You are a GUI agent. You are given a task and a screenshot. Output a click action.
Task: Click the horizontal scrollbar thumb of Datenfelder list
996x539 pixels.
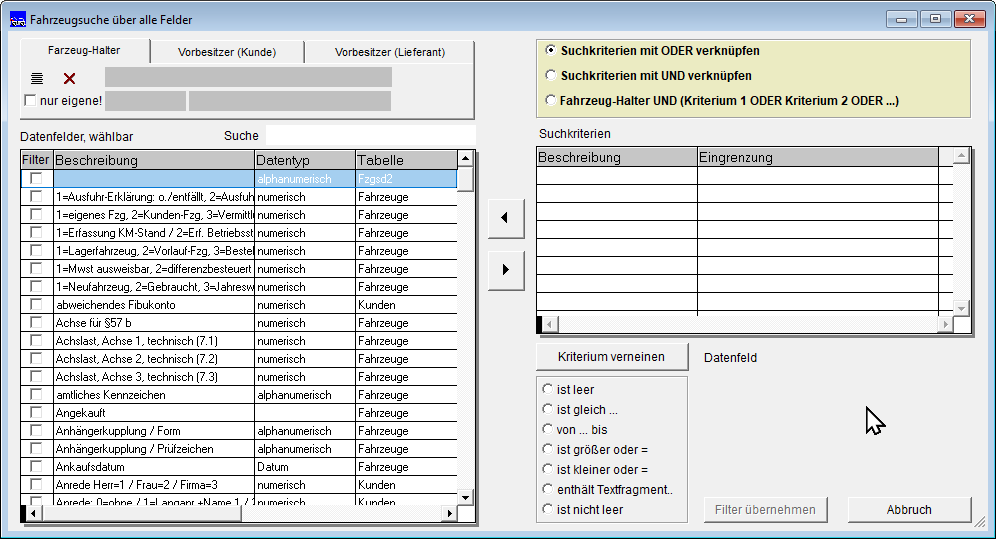[x=140, y=513]
